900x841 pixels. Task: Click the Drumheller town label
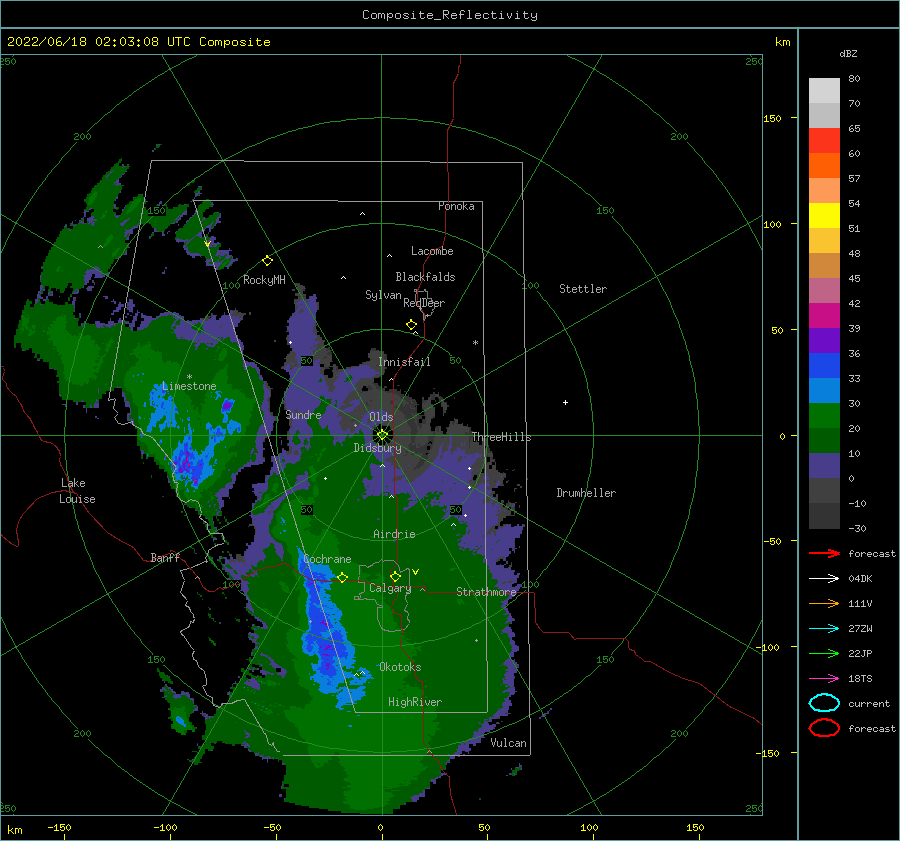tap(586, 493)
